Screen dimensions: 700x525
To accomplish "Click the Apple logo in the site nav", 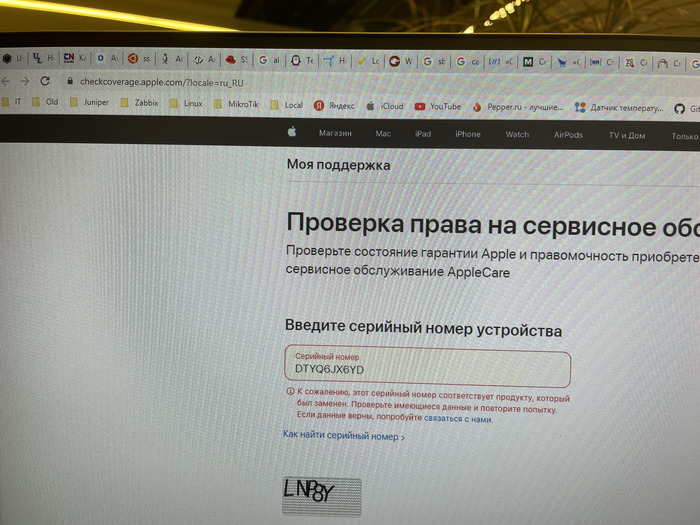I will tap(292, 132).
